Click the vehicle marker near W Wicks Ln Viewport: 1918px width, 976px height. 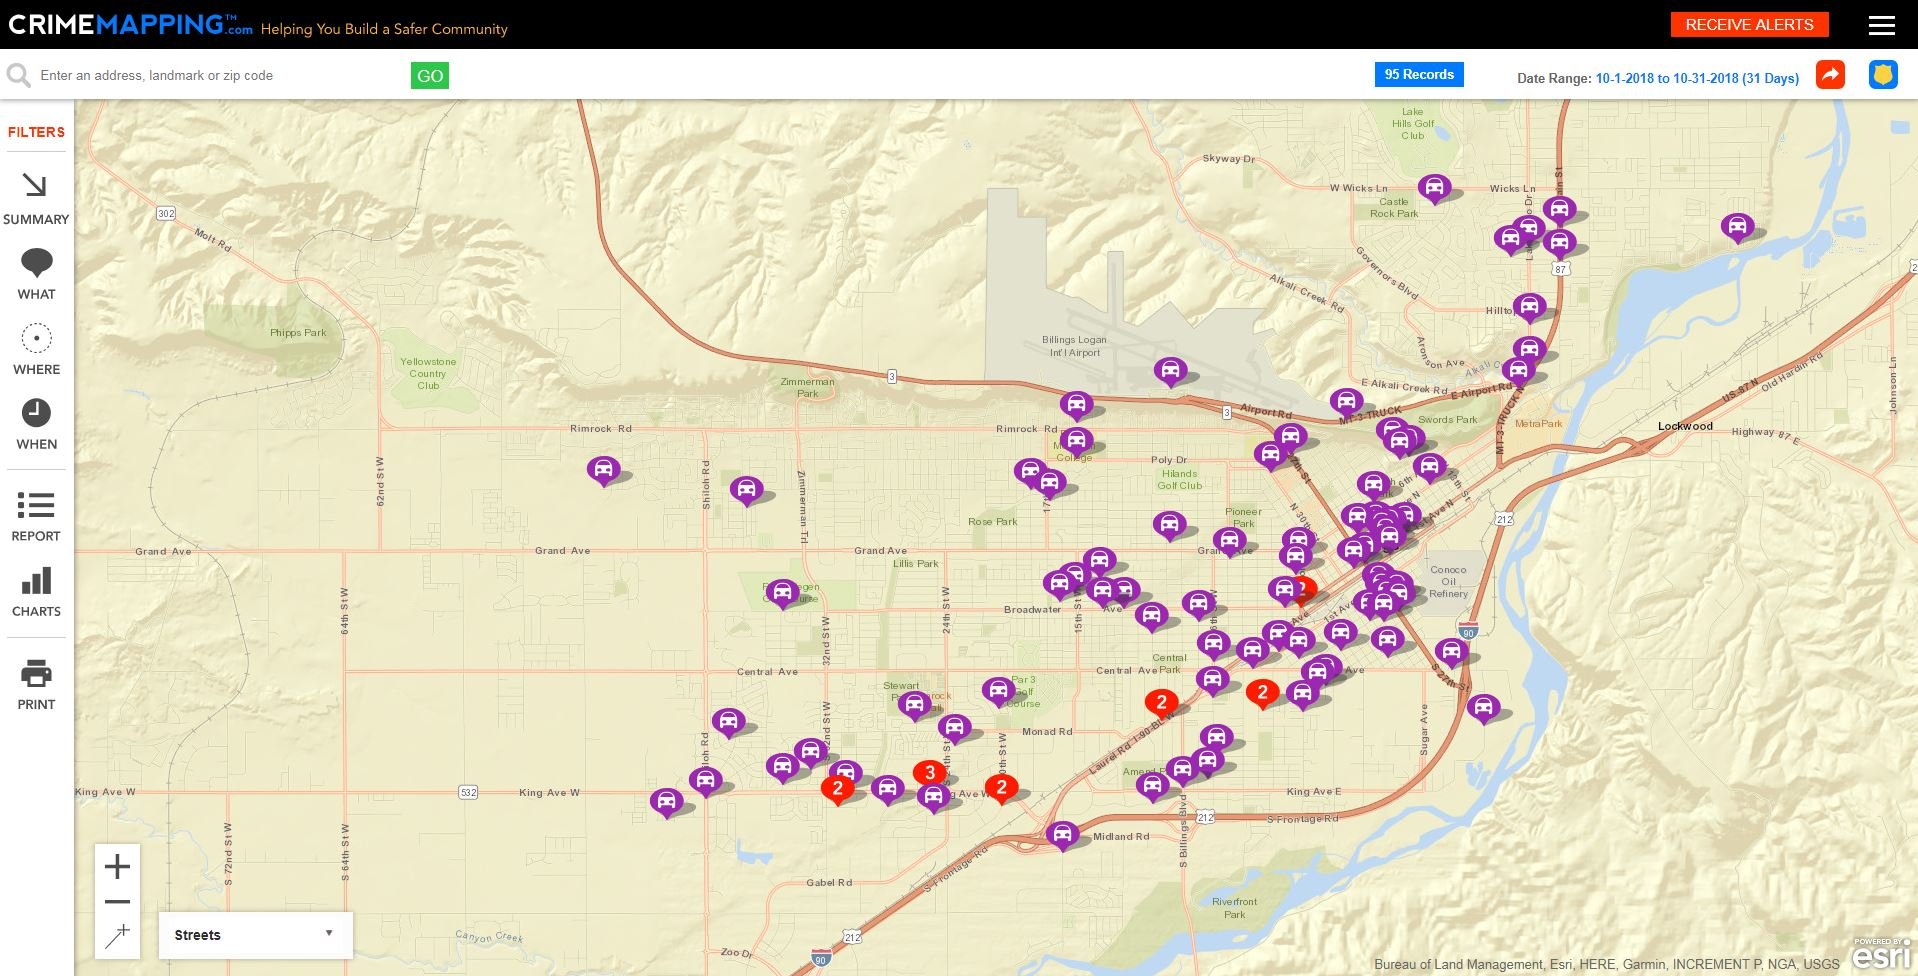(x=1434, y=188)
